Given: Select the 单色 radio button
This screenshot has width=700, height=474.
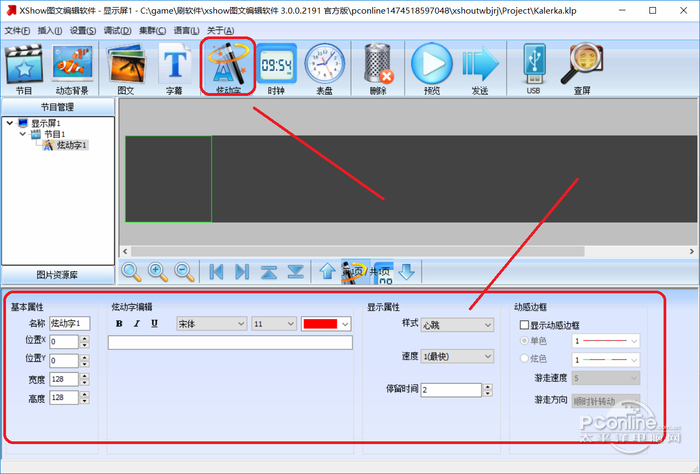Looking at the screenshot, I should tap(525, 341).
